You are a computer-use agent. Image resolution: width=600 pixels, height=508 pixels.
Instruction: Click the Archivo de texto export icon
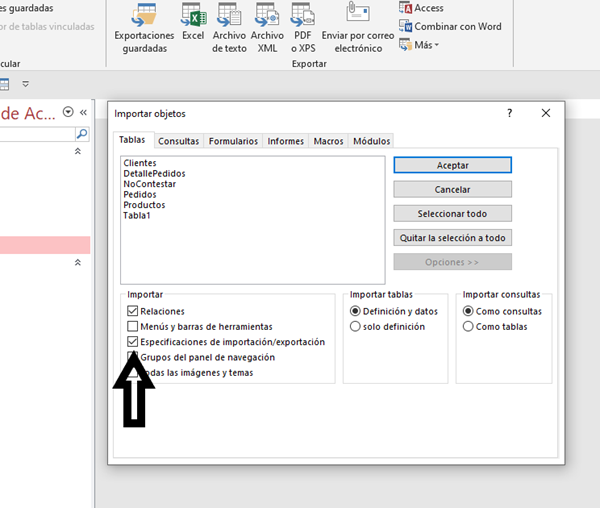click(x=229, y=15)
